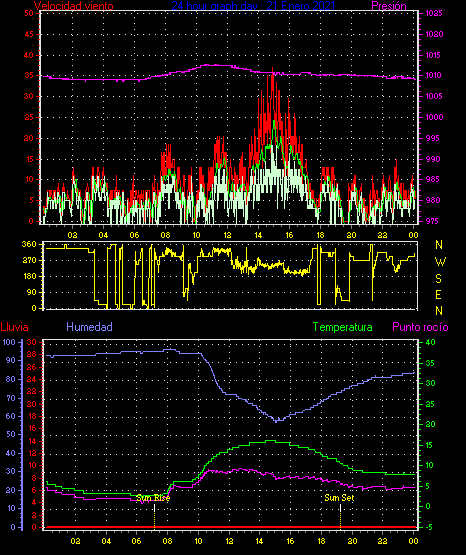Select the 'Temperatura' legend label

click(342, 327)
